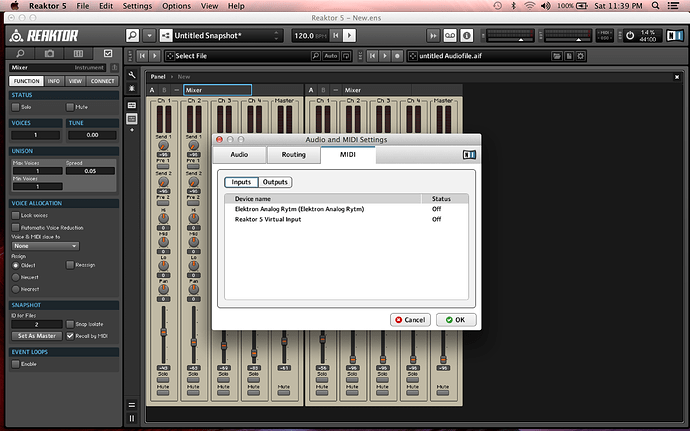Viewport: 690px width, 431px height.
Task: Click the magnifier search icon in toolbar
Action: (x=132, y=35)
